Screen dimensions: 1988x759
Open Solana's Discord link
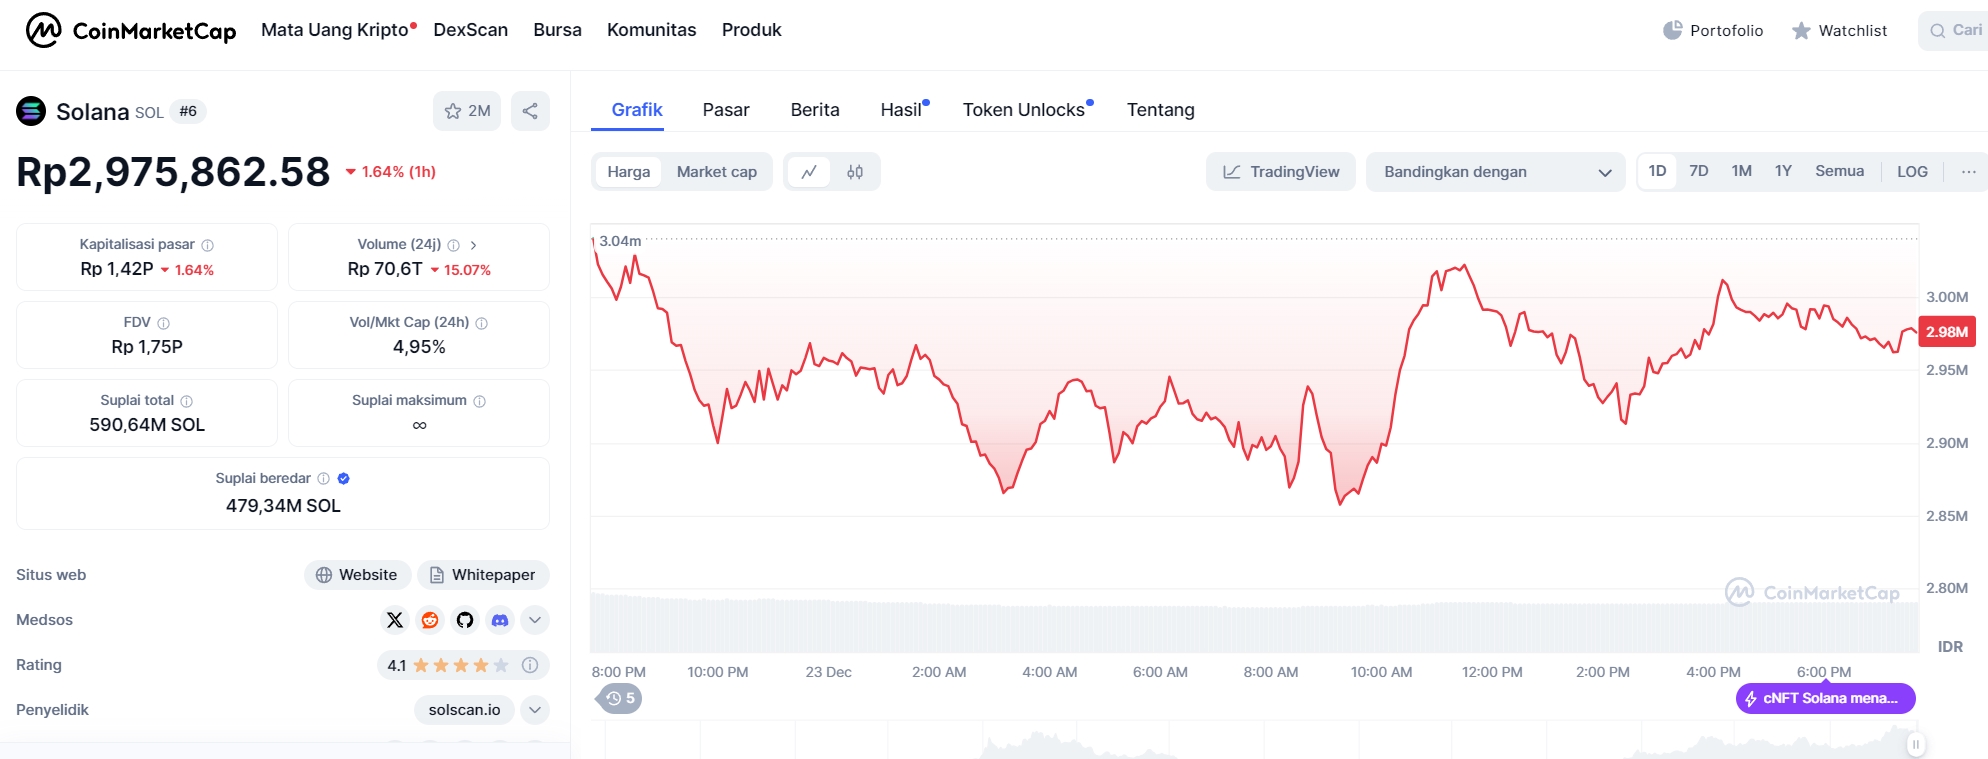pos(500,620)
